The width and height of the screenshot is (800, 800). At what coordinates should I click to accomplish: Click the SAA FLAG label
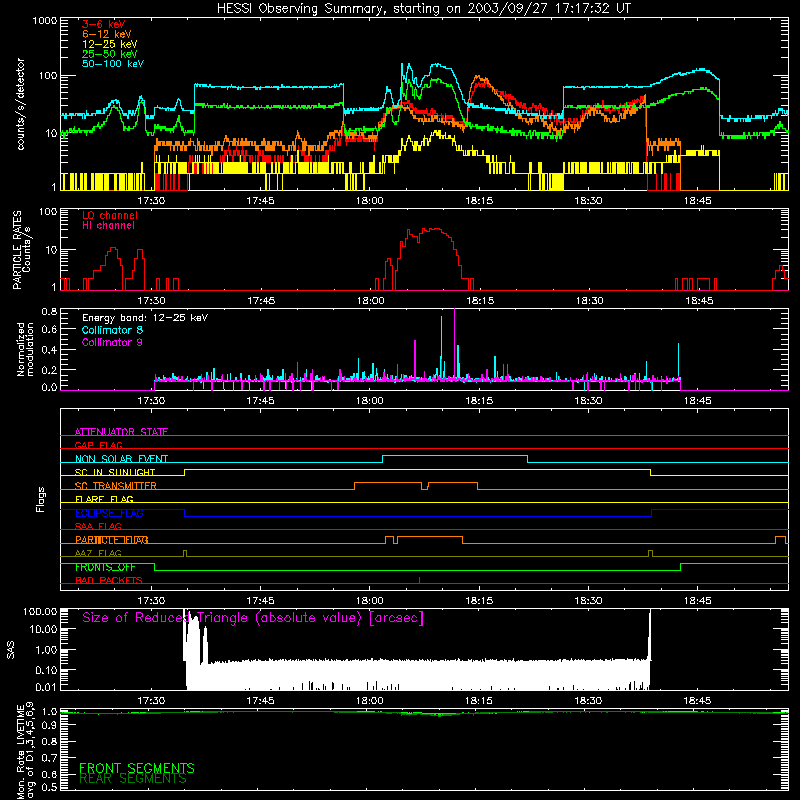pos(98,526)
